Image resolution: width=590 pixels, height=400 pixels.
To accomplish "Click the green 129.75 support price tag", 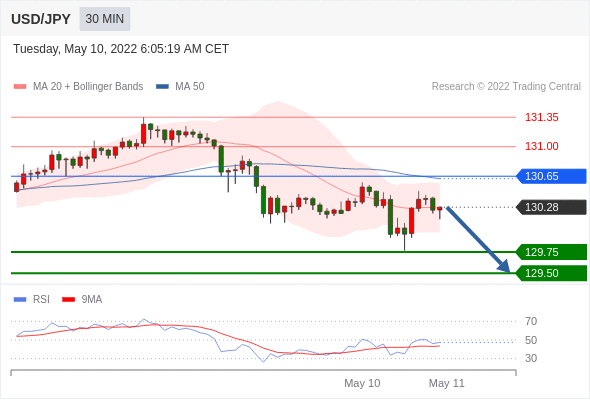I will (551, 252).
